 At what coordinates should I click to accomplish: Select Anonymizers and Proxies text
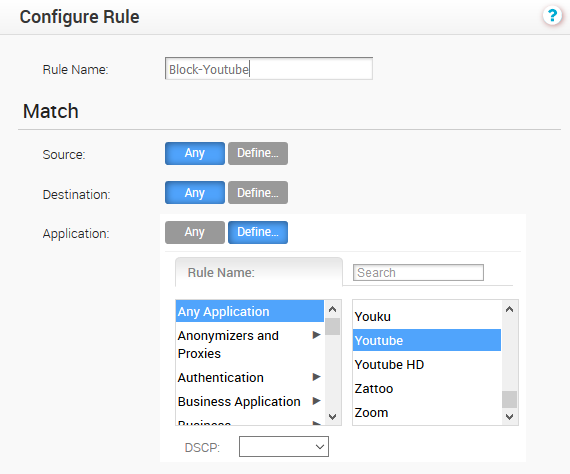tap(228, 344)
